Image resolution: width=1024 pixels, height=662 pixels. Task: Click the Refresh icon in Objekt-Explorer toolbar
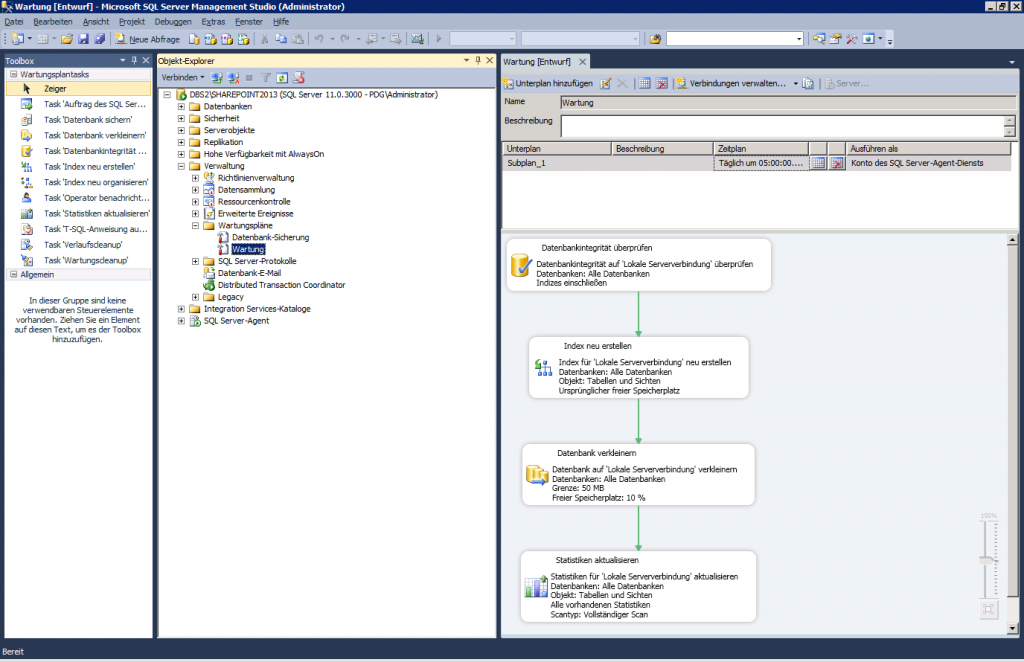pyautogui.click(x=282, y=78)
